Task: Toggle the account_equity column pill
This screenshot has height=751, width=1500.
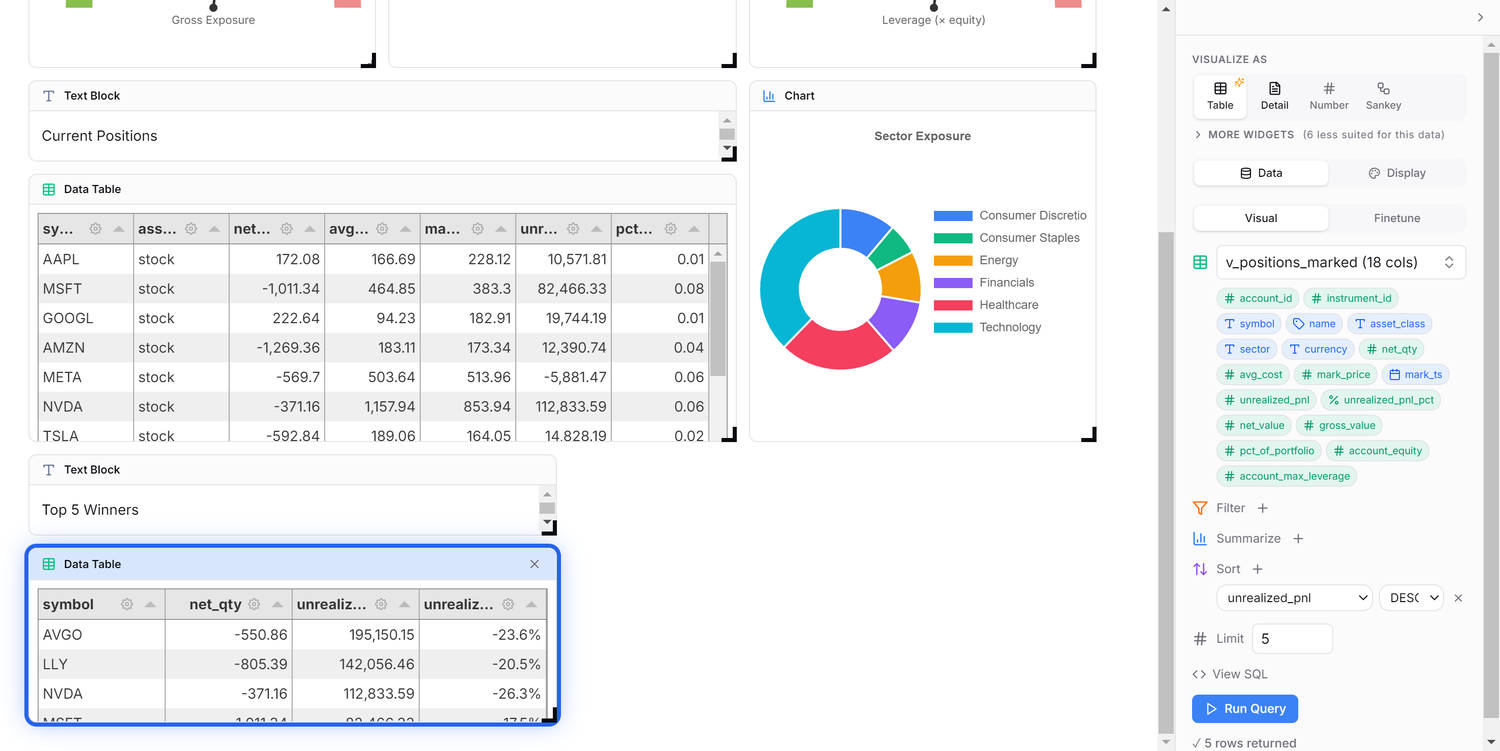Action: tap(1377, 451)
